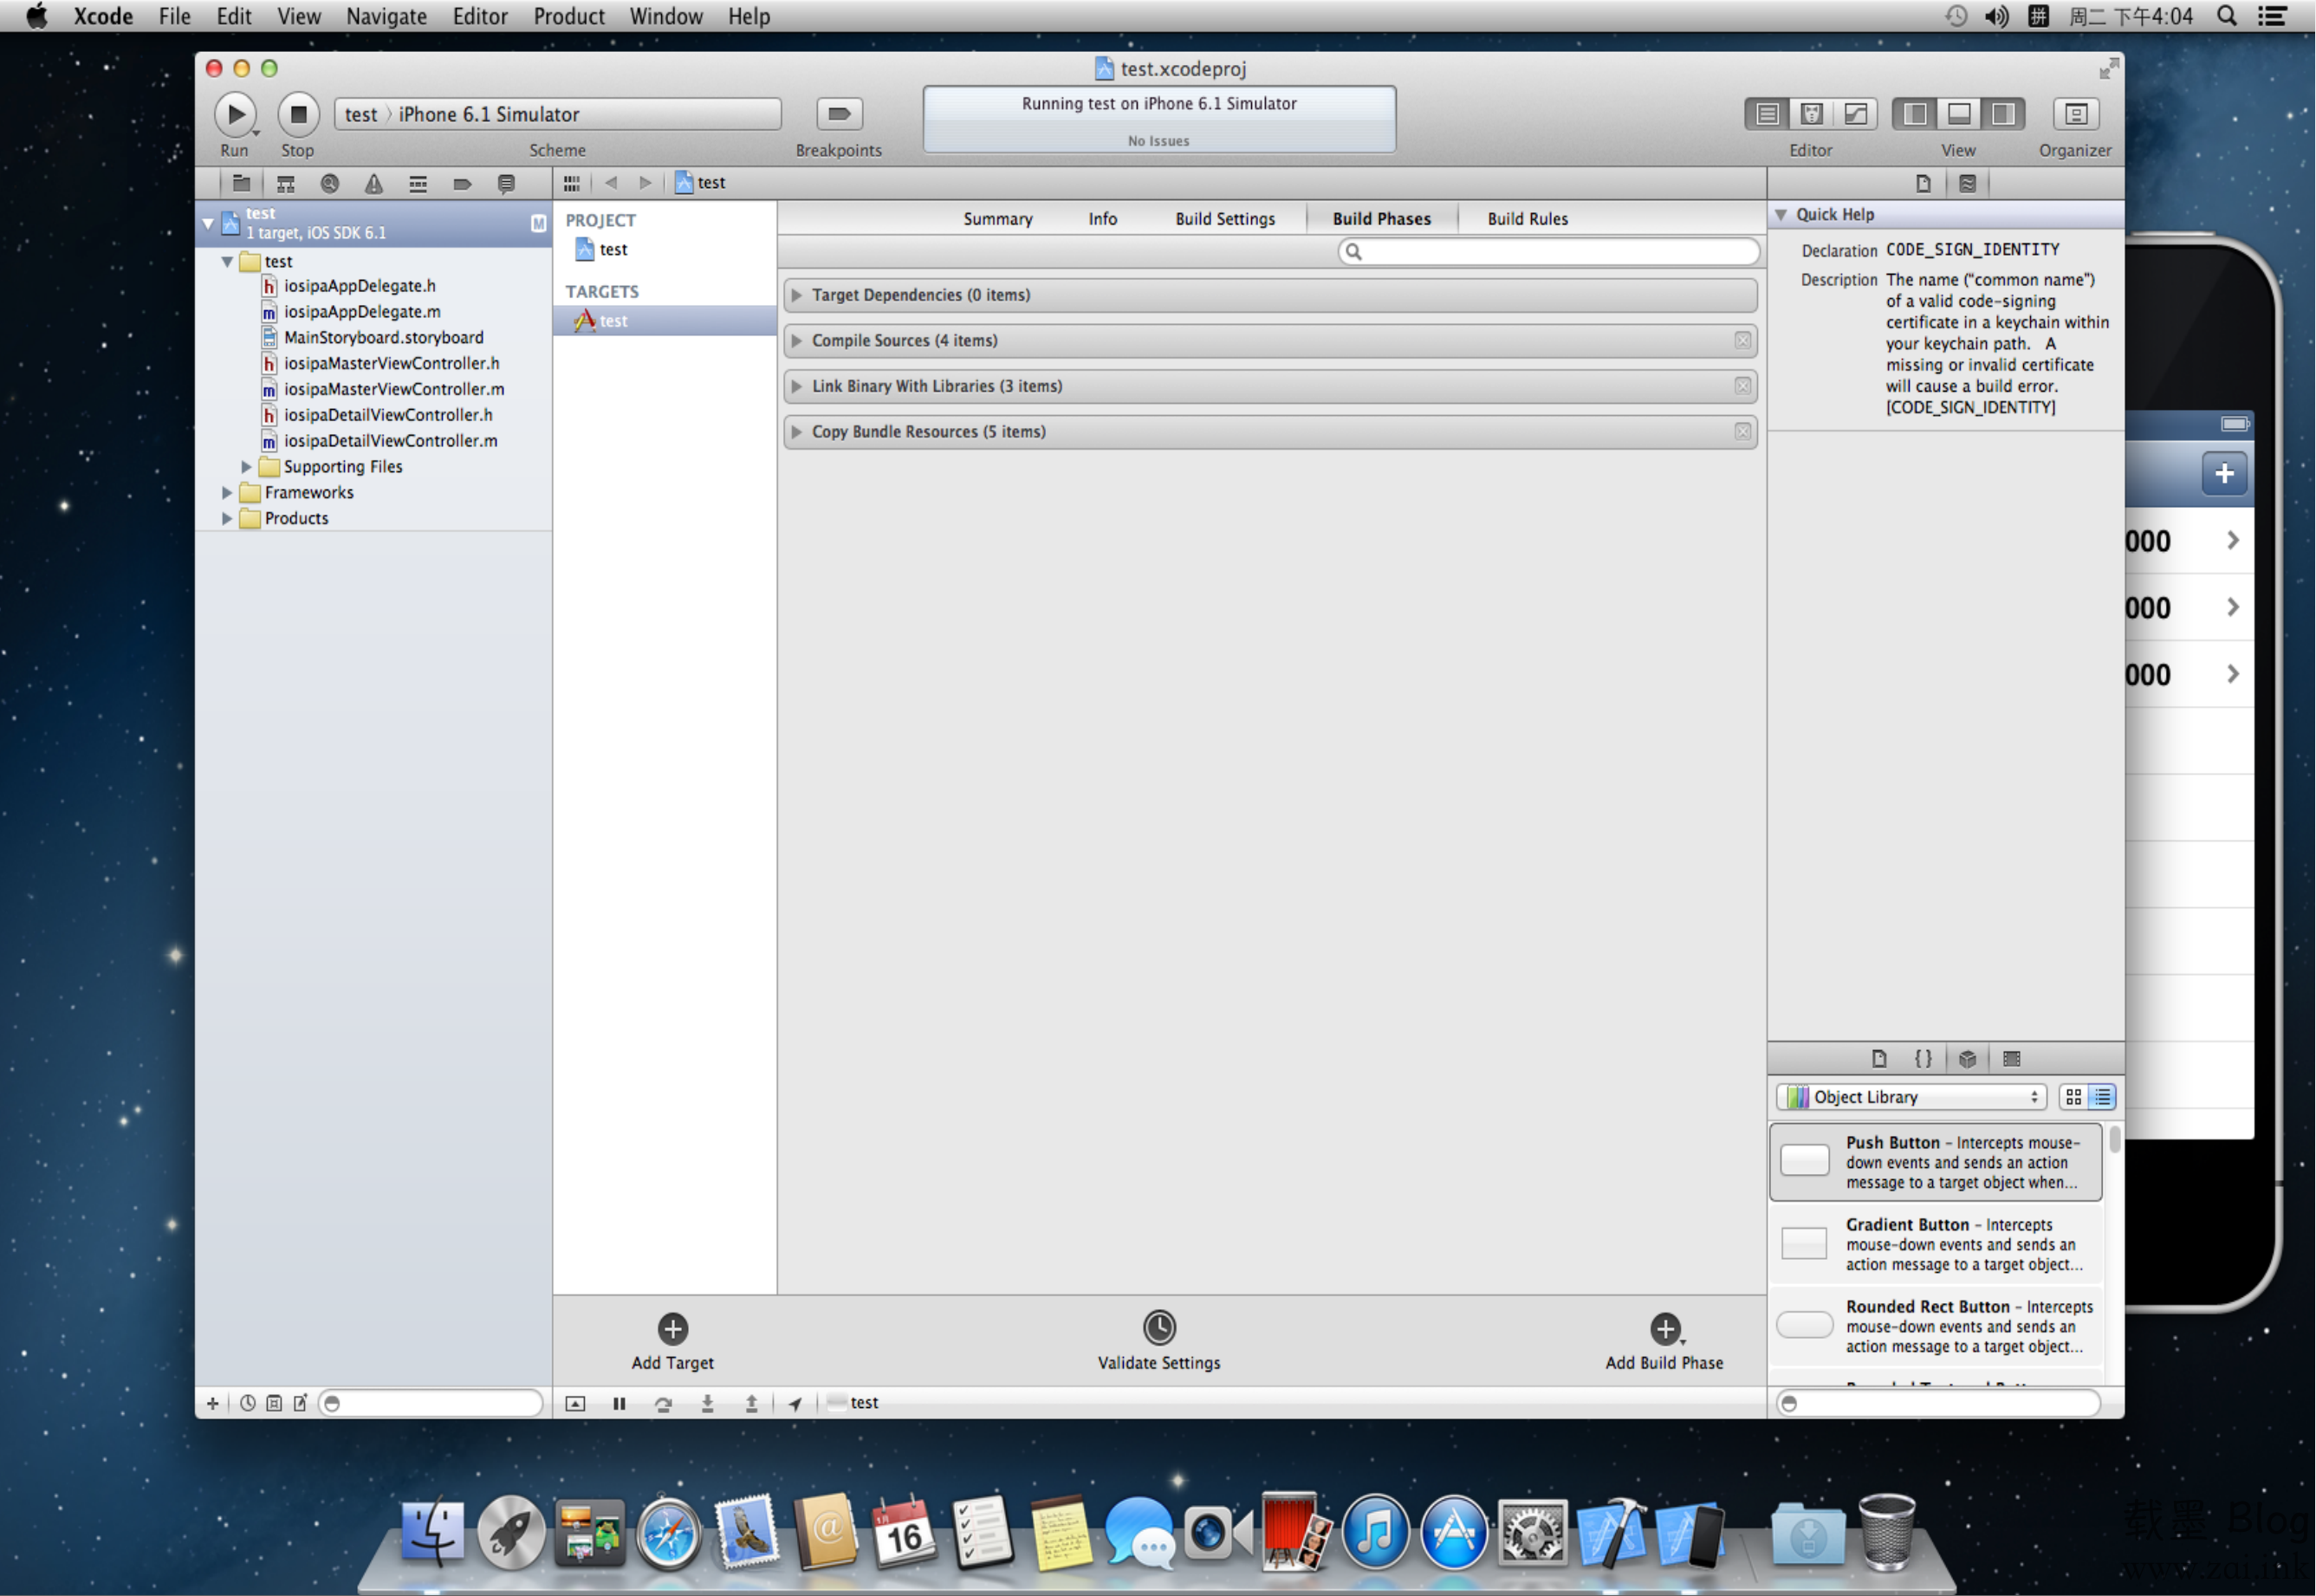Show the Assistant editor

1810,114
